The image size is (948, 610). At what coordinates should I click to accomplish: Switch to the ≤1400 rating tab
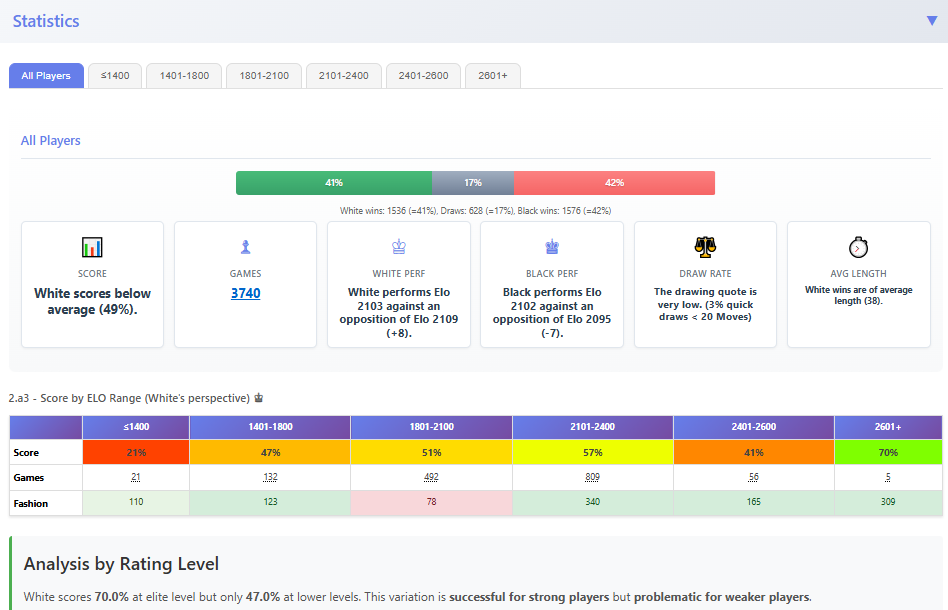(x=114, y=76)
